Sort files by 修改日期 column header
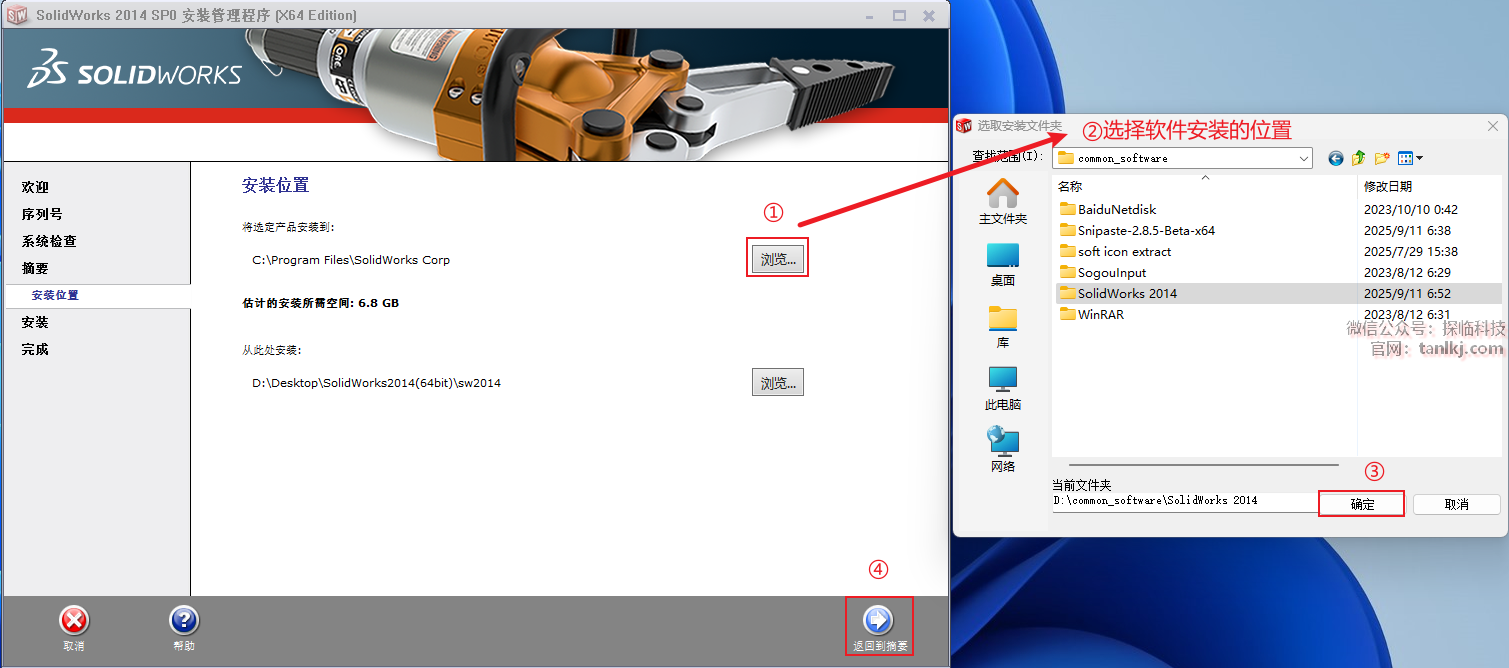 click(1387, 186)
